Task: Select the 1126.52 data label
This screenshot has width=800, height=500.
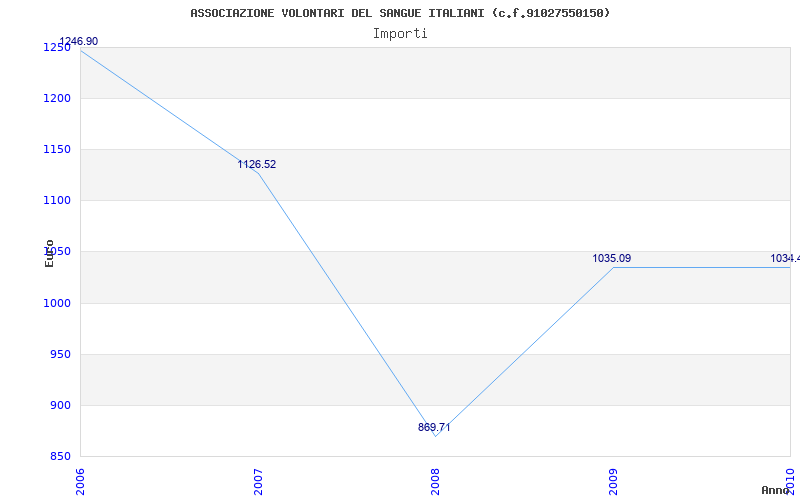Action: 257,164
